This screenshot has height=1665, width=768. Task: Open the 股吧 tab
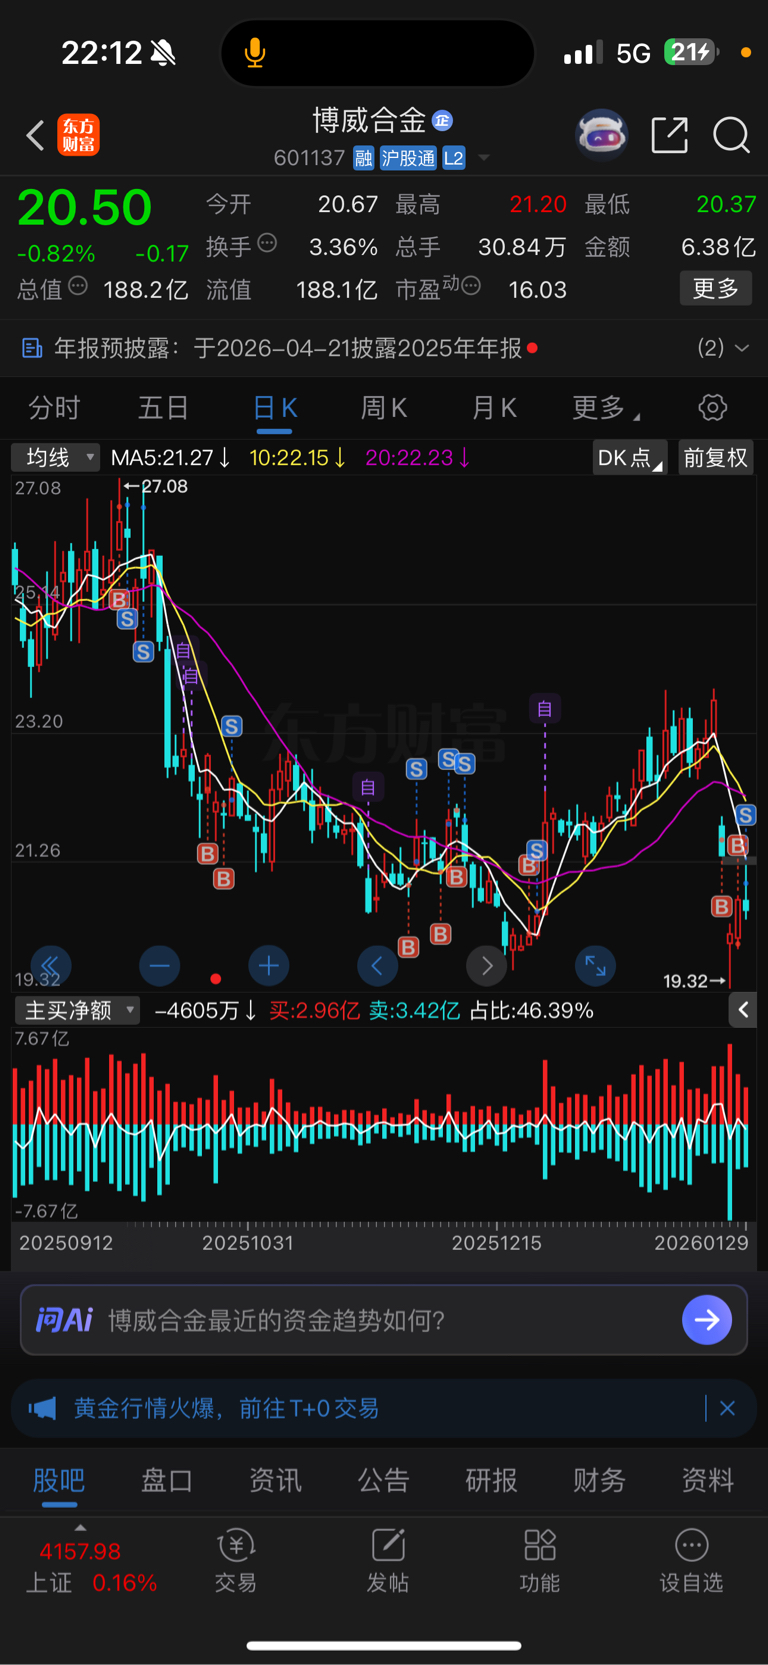59,1480
